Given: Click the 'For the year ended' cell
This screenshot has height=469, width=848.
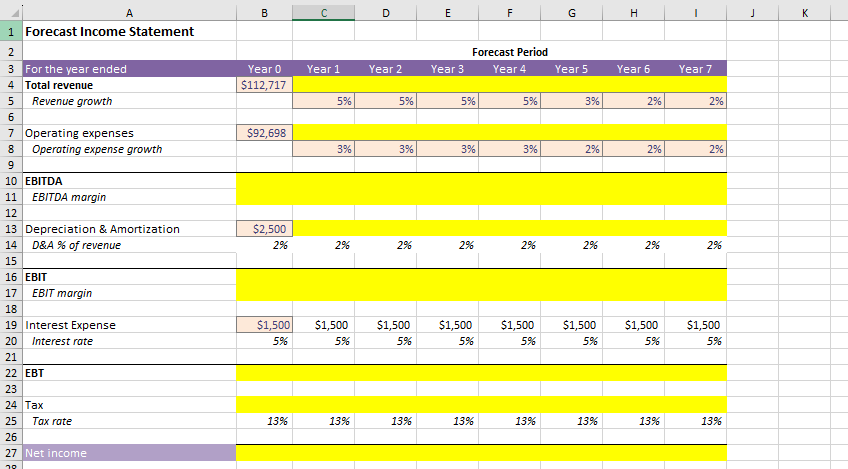Looking at the screenshot, I should point(129,69).
